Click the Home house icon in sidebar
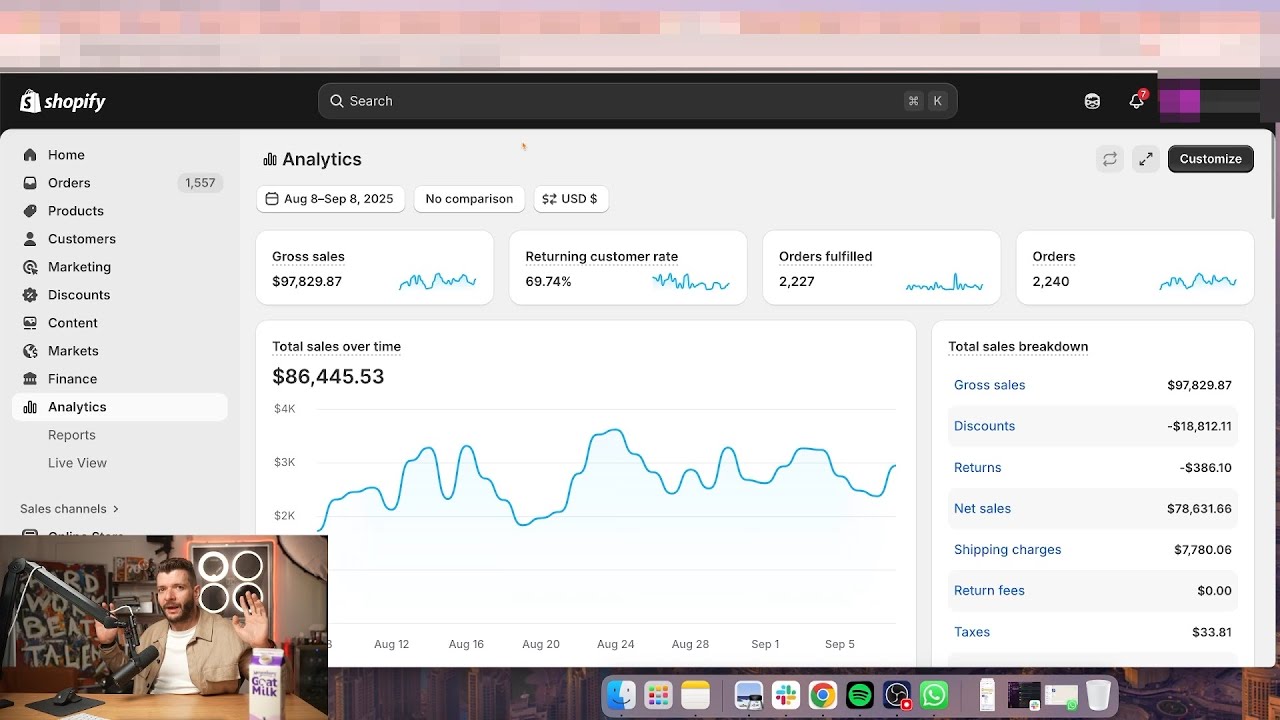The image size is (1280, 720). pos(30,155)
